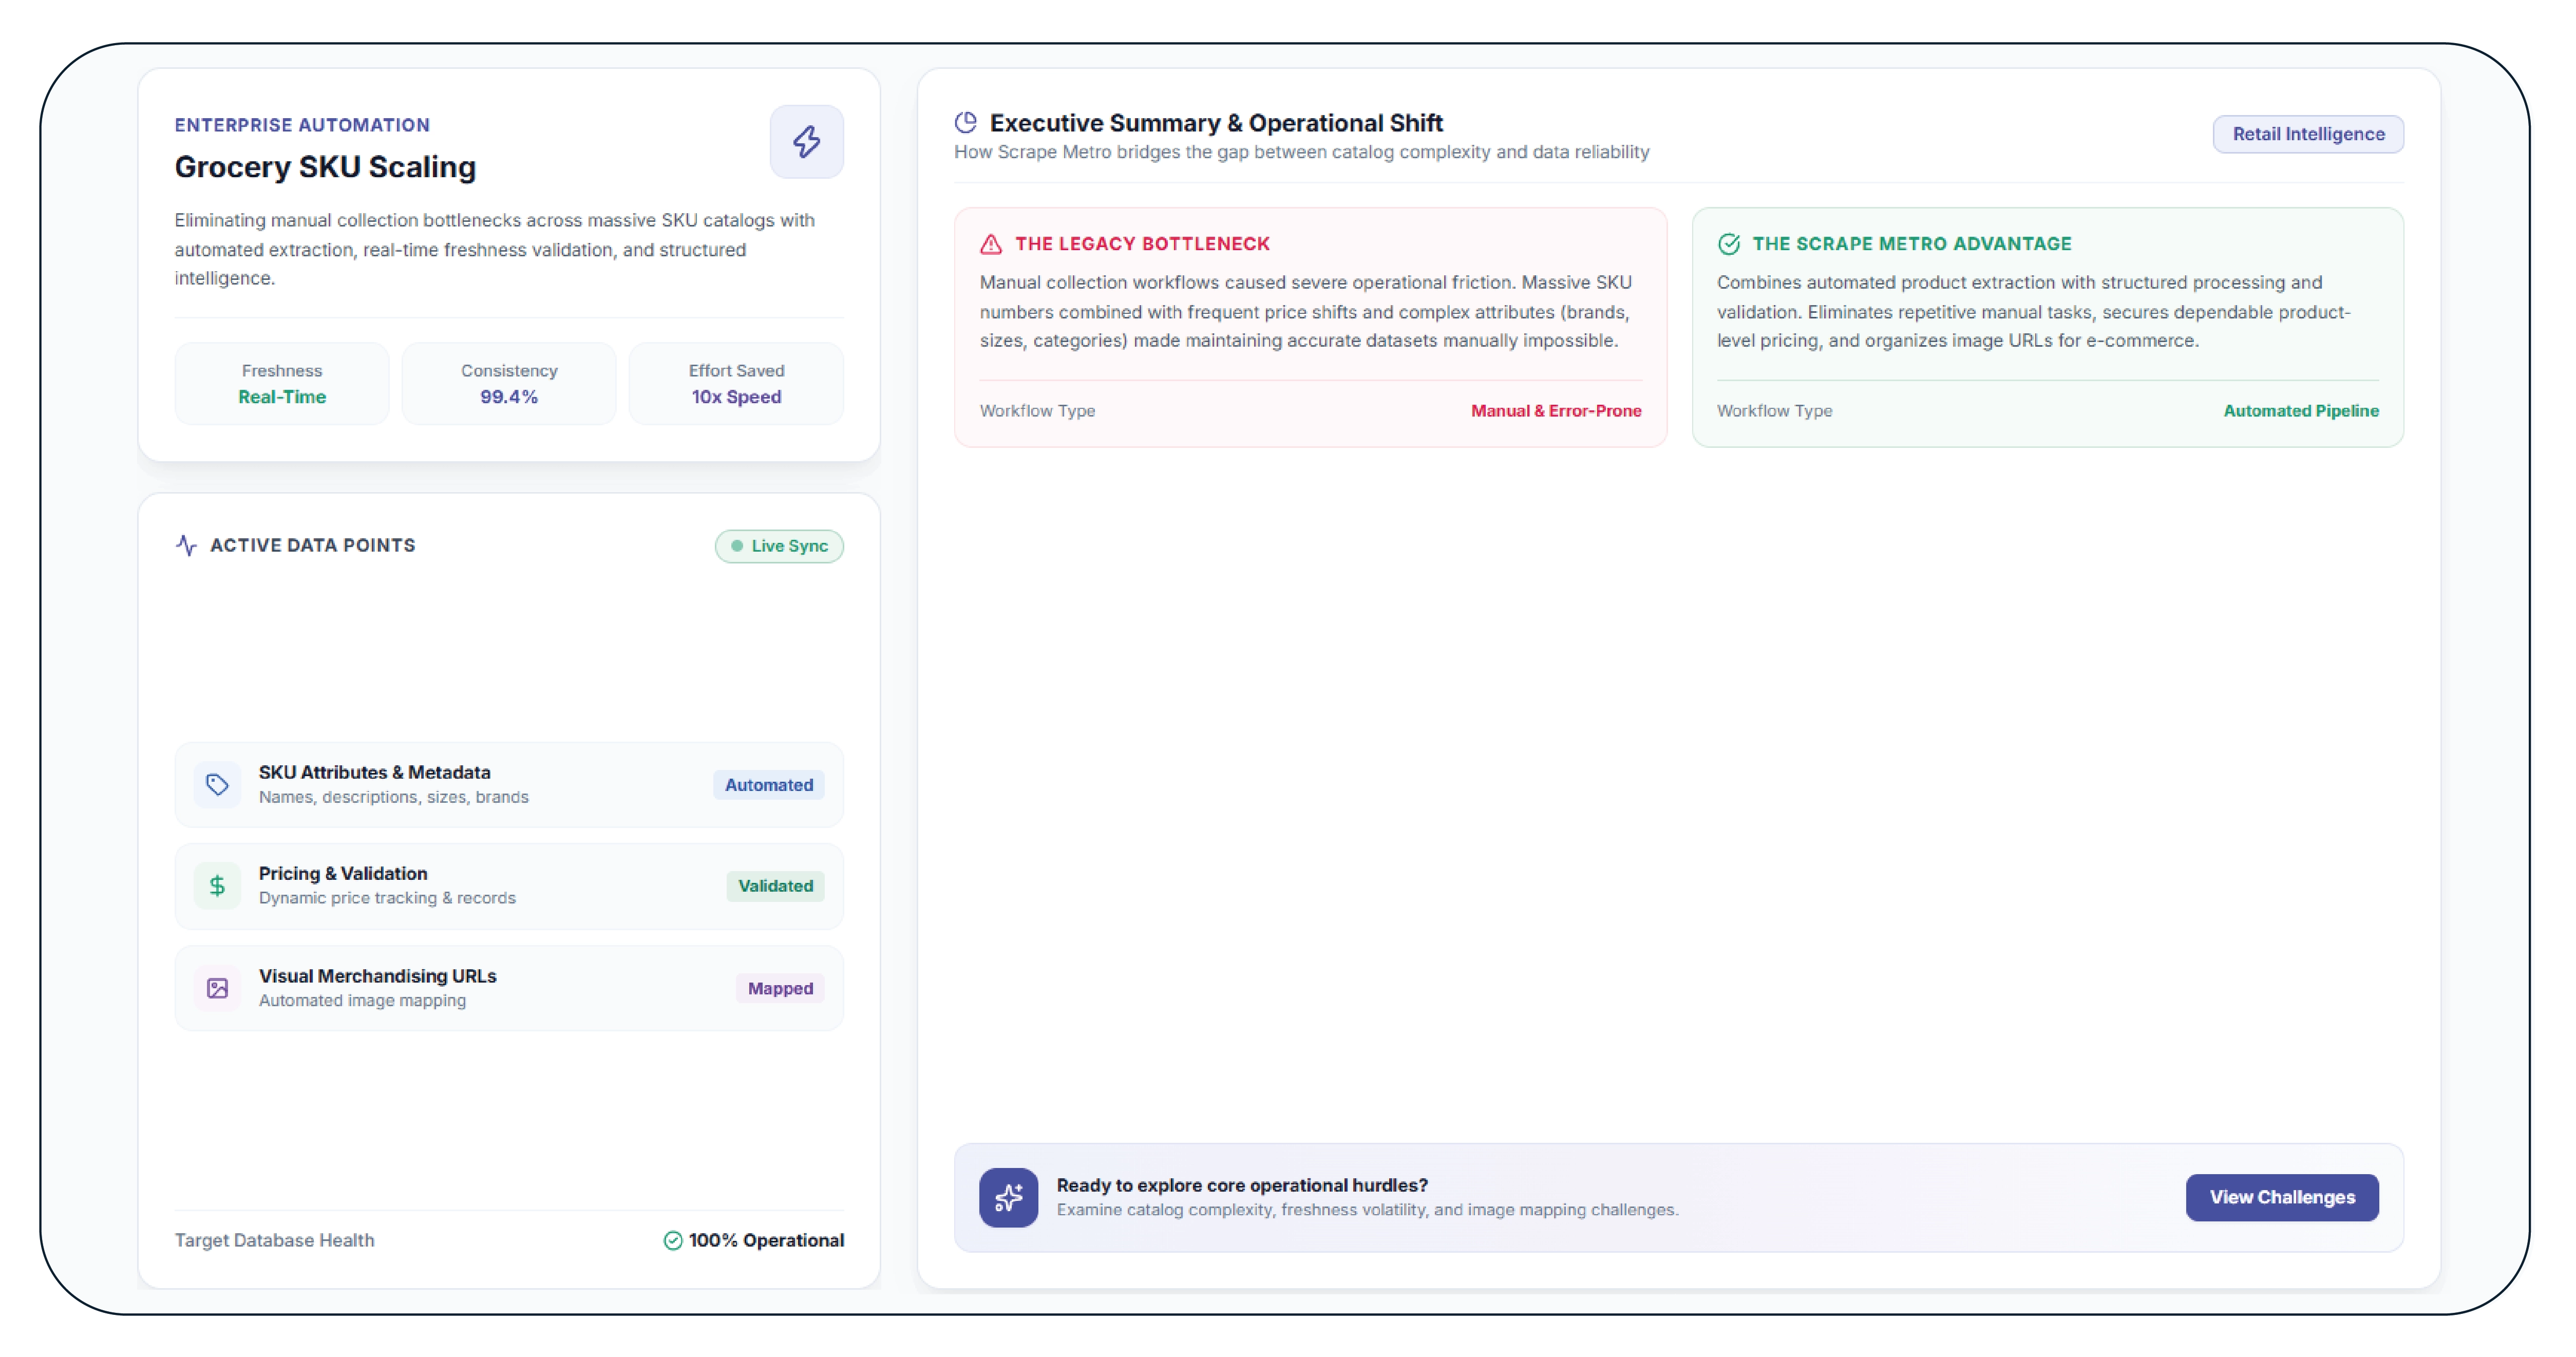
Task: Click The Scrape Metro Advantage heading
Action: click(1912, 244)
